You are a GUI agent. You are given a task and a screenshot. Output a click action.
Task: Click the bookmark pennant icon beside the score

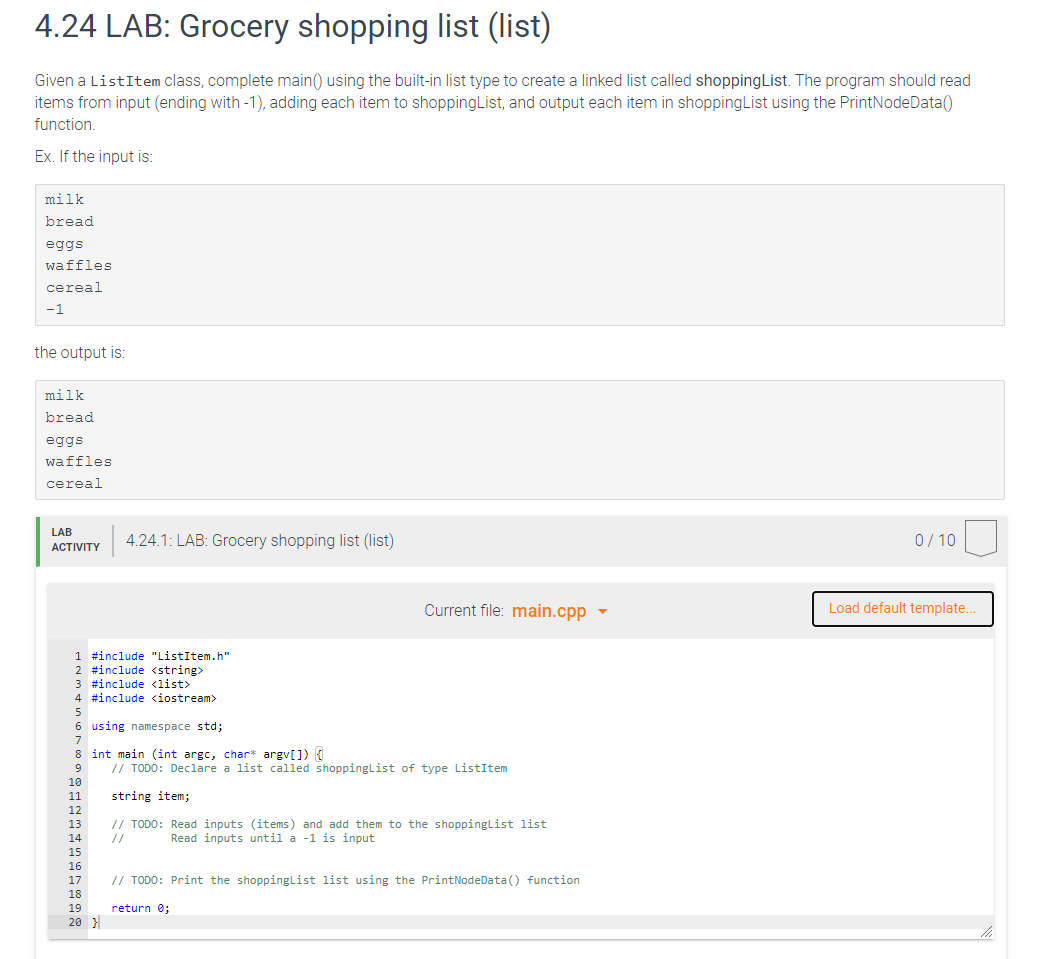(x=981, y=538)
